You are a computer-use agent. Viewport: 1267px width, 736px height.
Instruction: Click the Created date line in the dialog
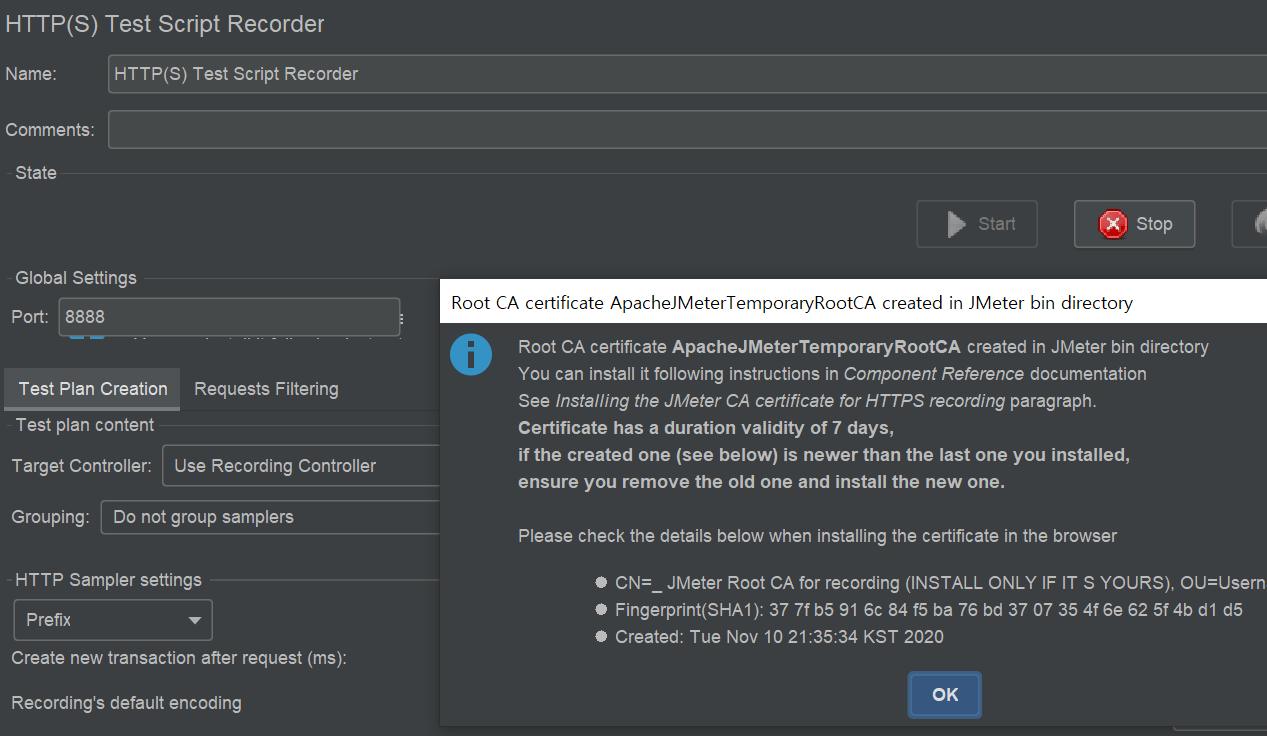779,636
